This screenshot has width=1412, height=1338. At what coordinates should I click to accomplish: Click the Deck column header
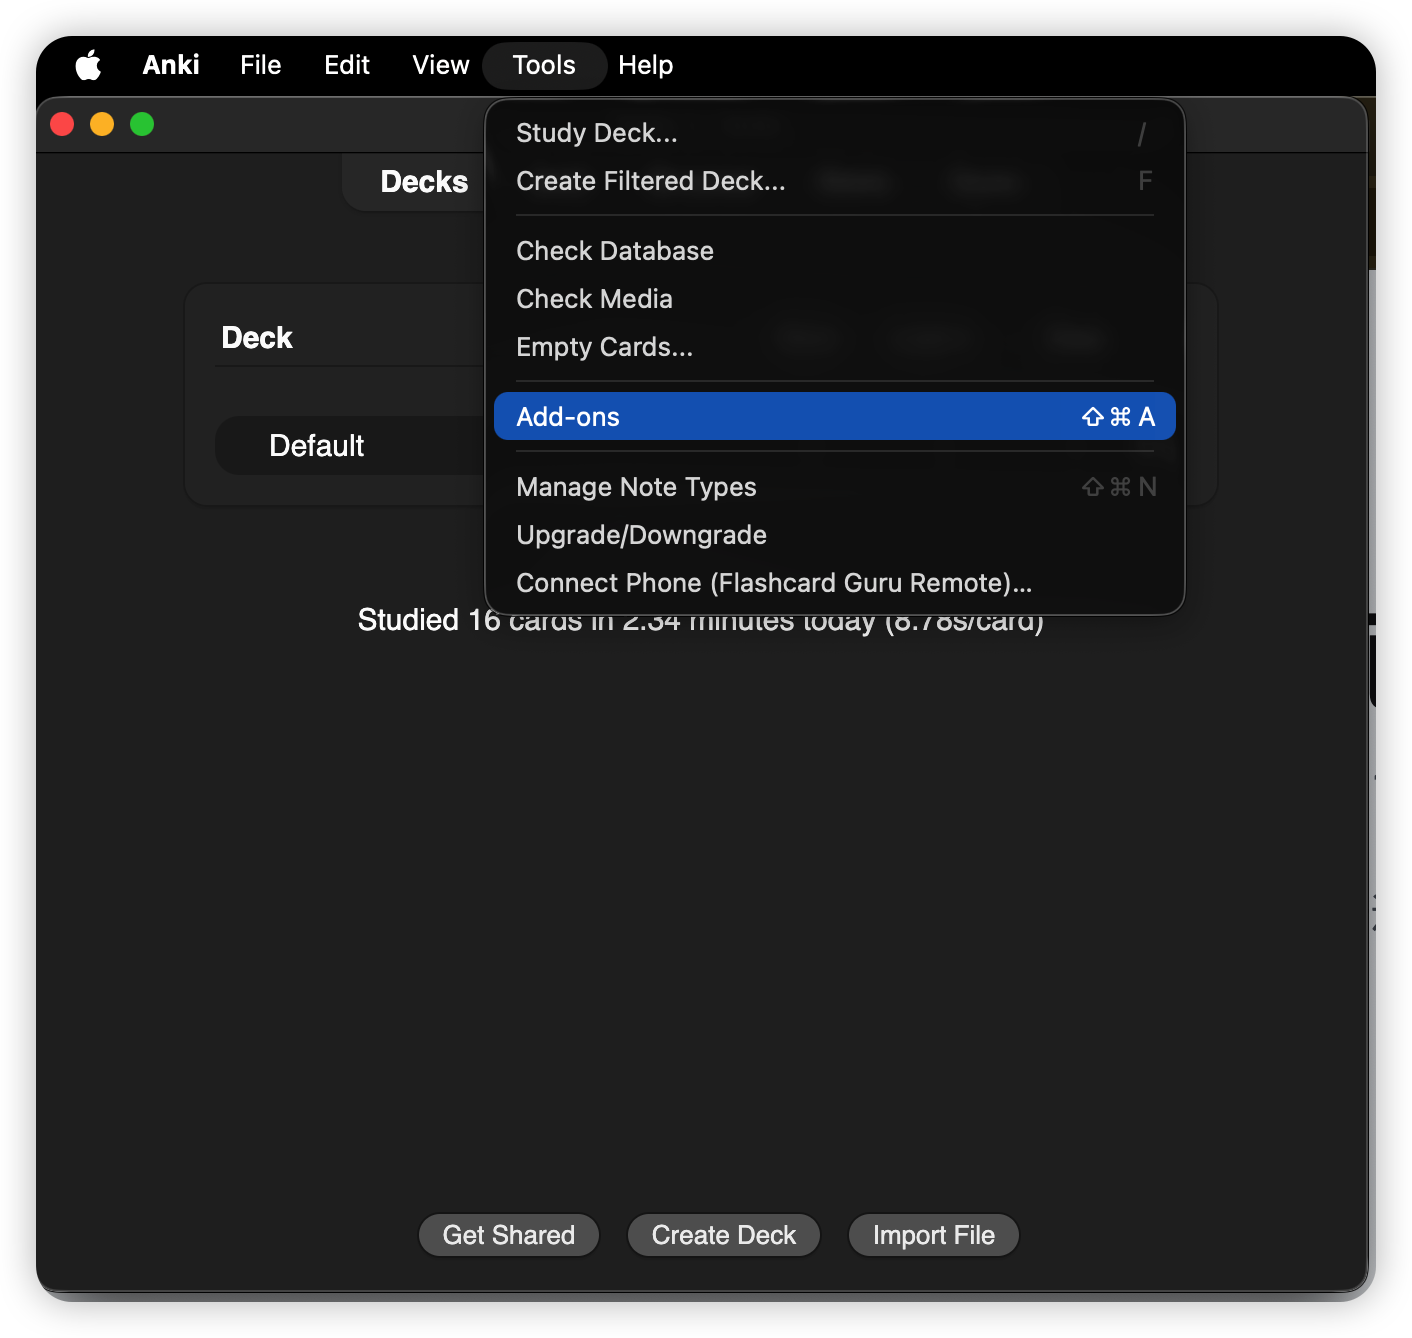(257, 338)
